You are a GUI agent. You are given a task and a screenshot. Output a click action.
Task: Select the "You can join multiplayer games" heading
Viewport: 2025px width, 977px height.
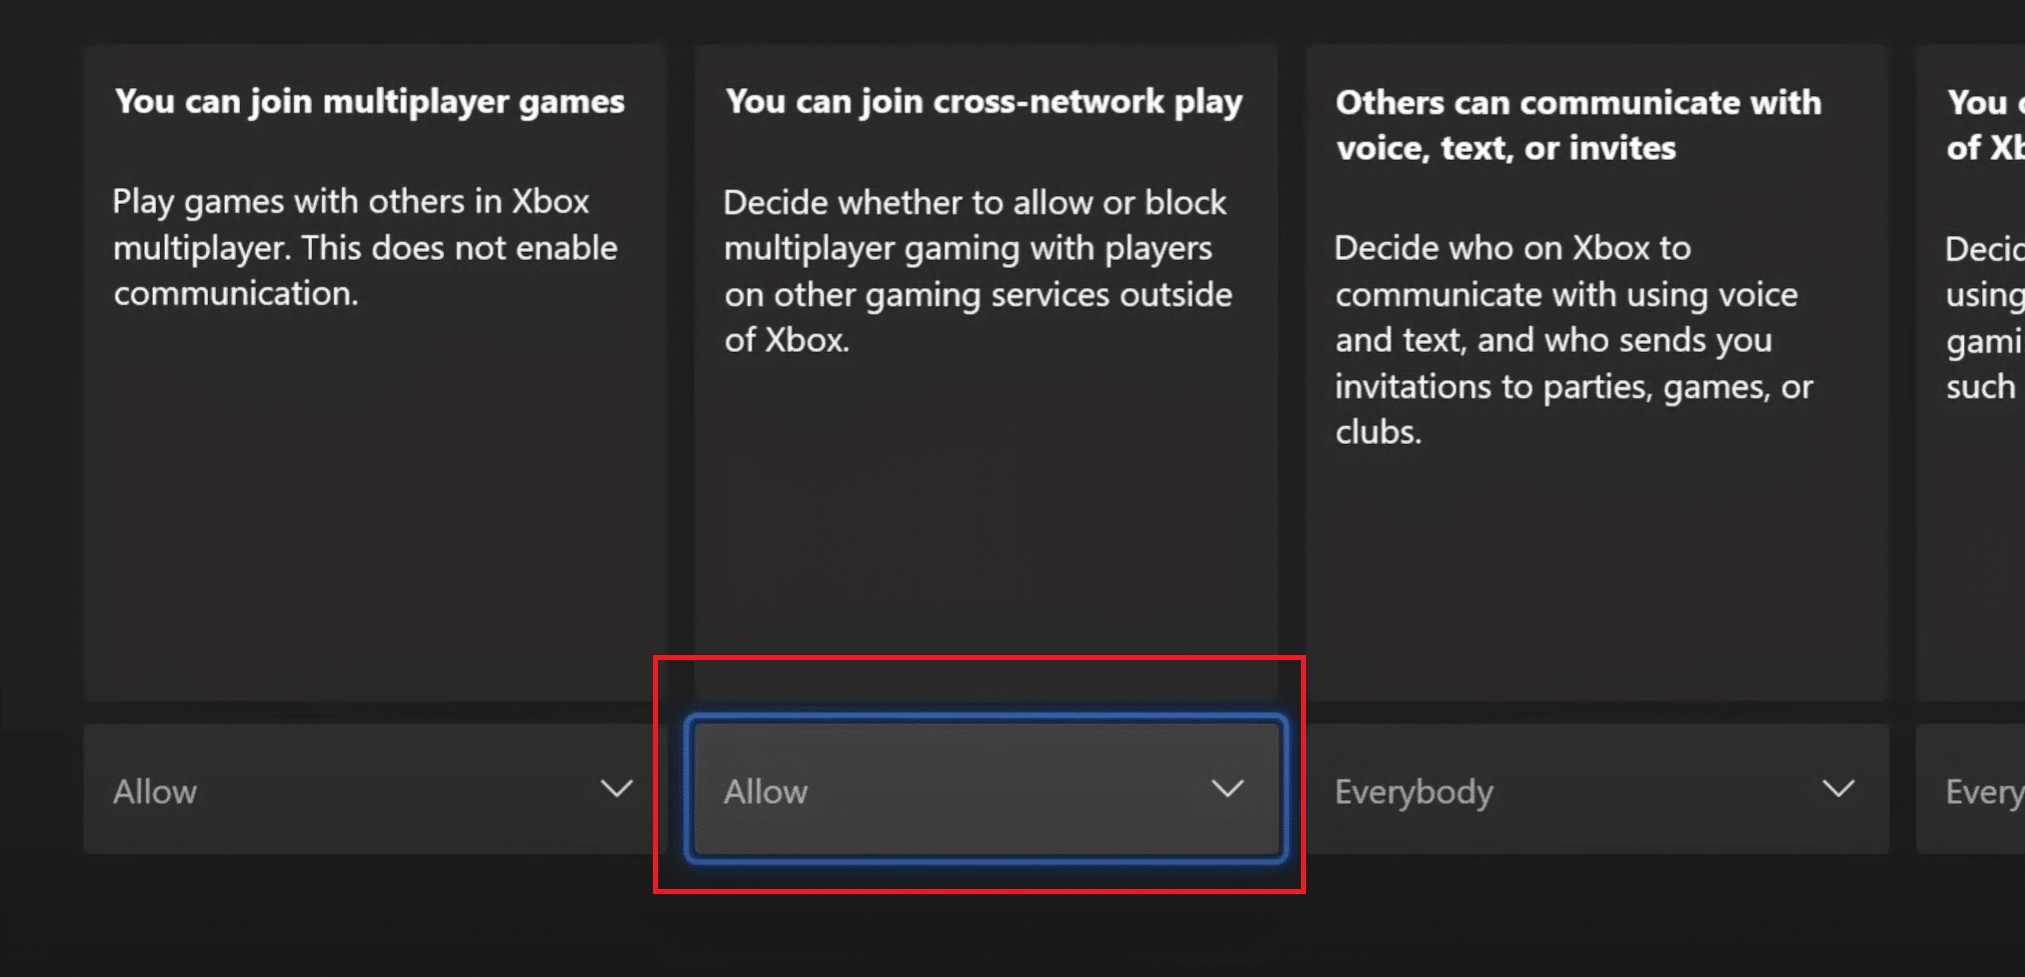click(x=369, y=102)
